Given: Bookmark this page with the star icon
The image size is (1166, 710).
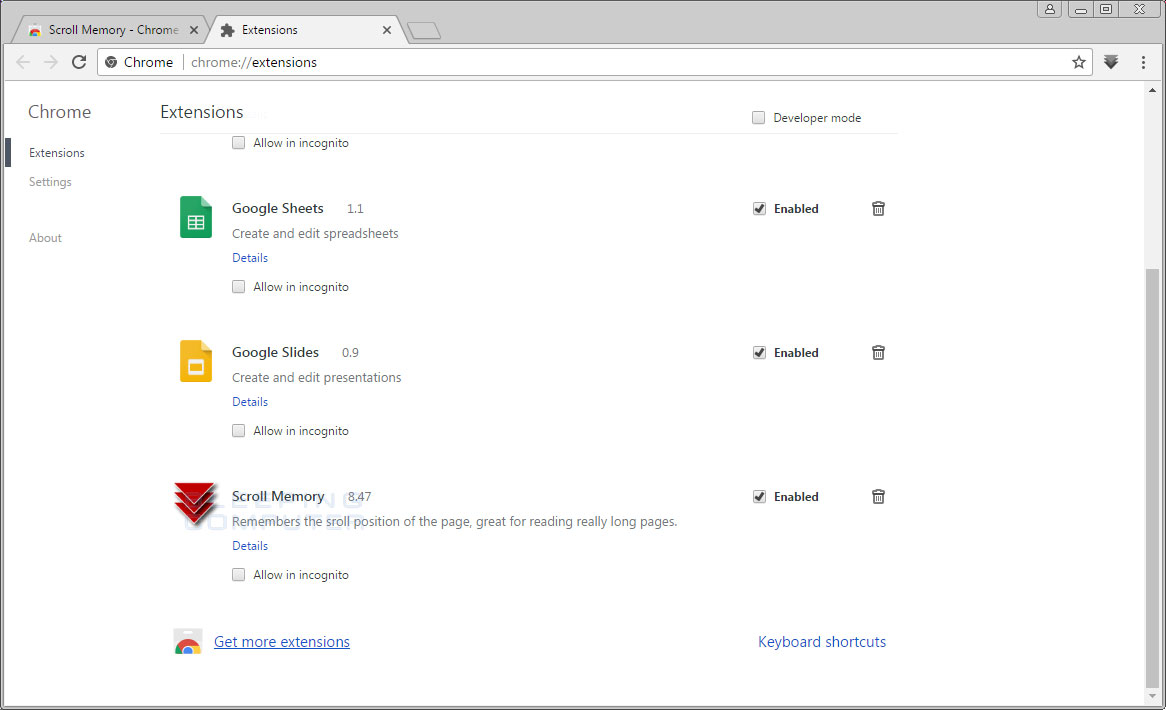Looking at the screenshot, I should pyautogui.click(x=1079, y=62).
